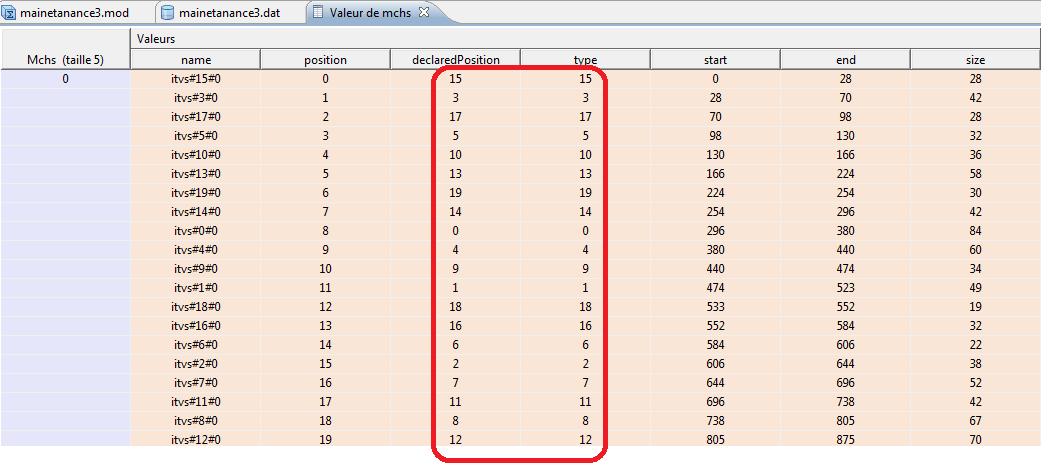
Task: Select the itvs#19#0 name cell
Action: (195, 193)
